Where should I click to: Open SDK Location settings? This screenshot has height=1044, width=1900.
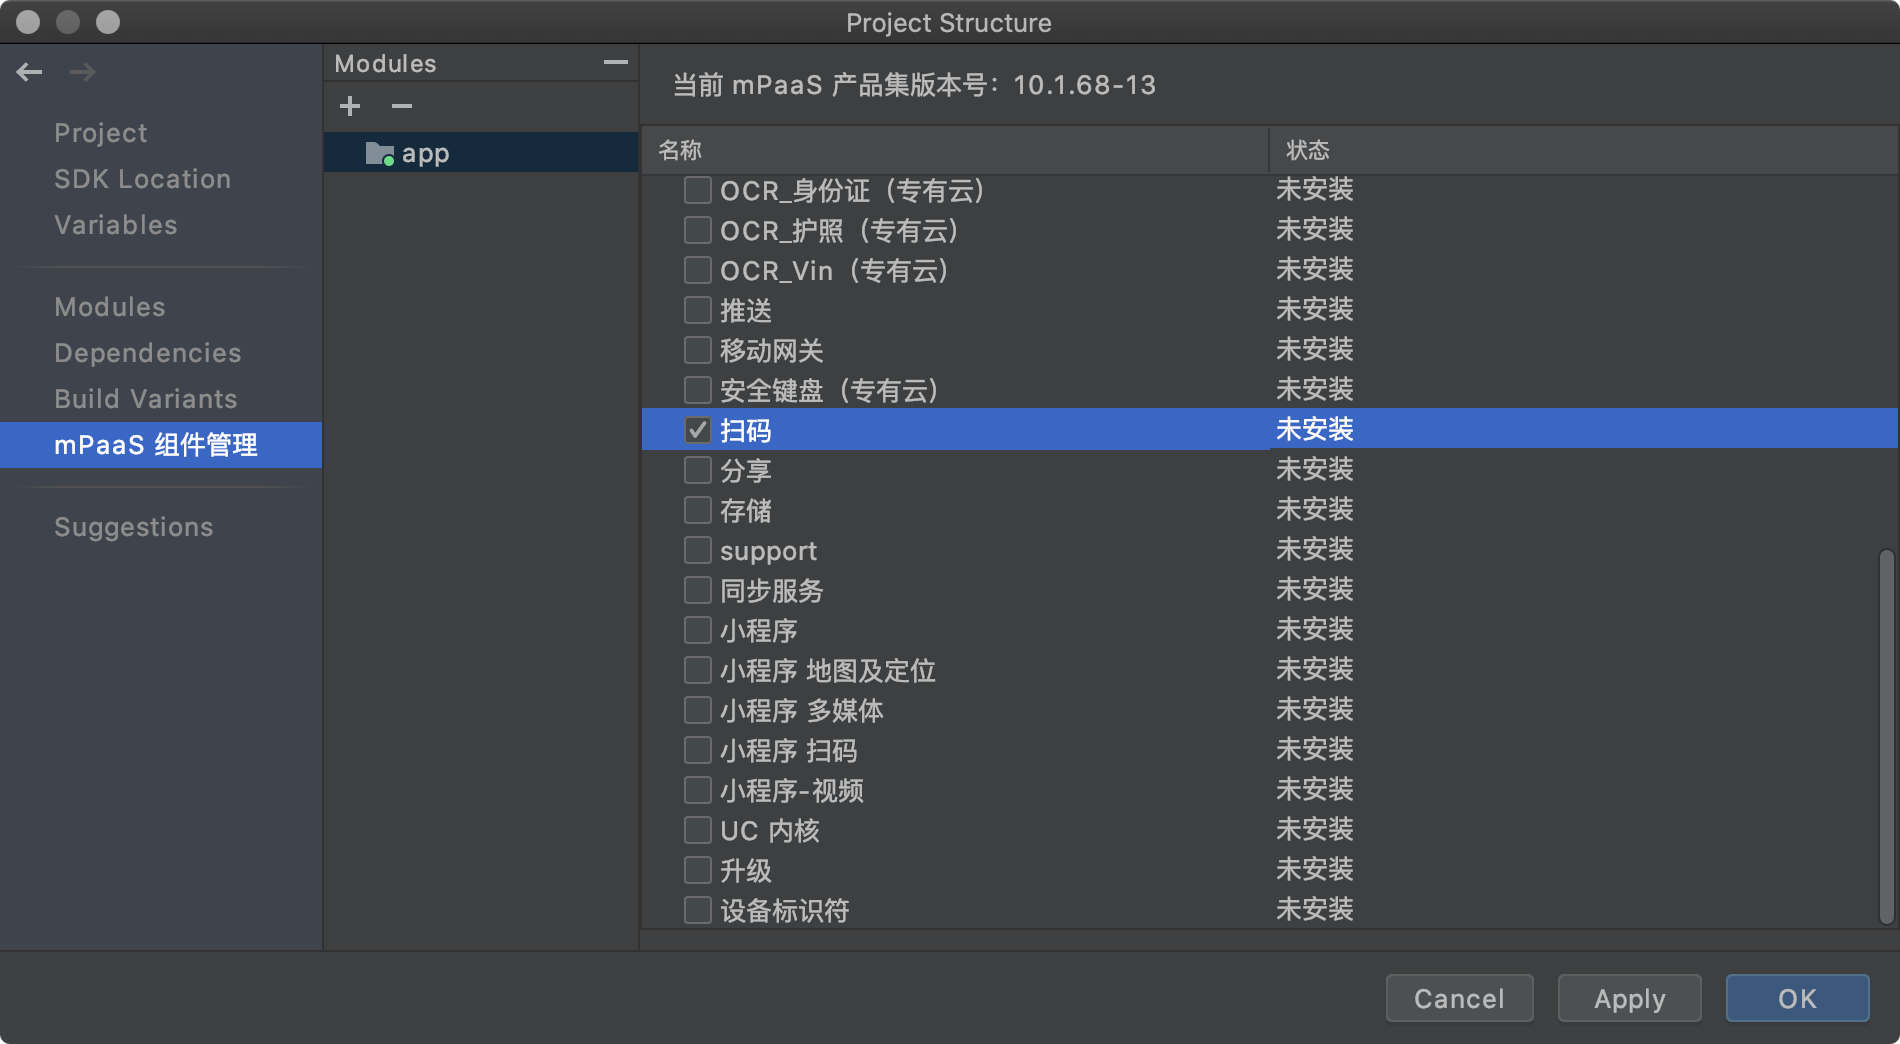click(142, 179)
